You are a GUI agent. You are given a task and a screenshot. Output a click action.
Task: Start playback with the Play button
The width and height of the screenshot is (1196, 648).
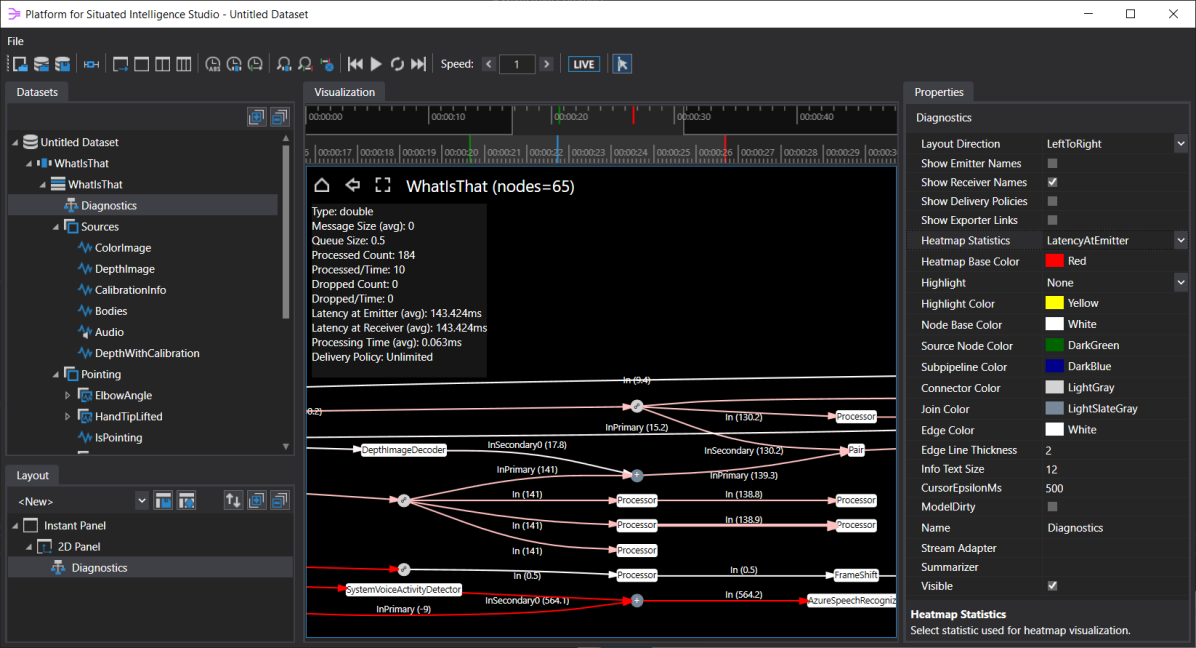[376, 64]
